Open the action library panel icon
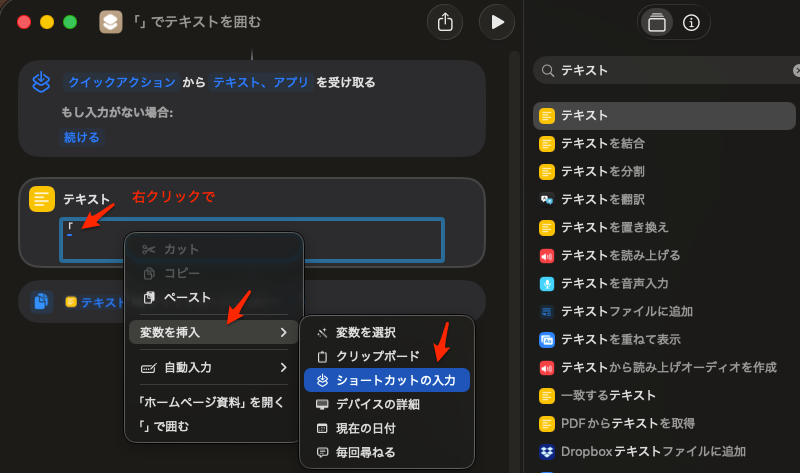Image resolution: width=800 pixels, height=473 pixels. [x=657, y=22]
